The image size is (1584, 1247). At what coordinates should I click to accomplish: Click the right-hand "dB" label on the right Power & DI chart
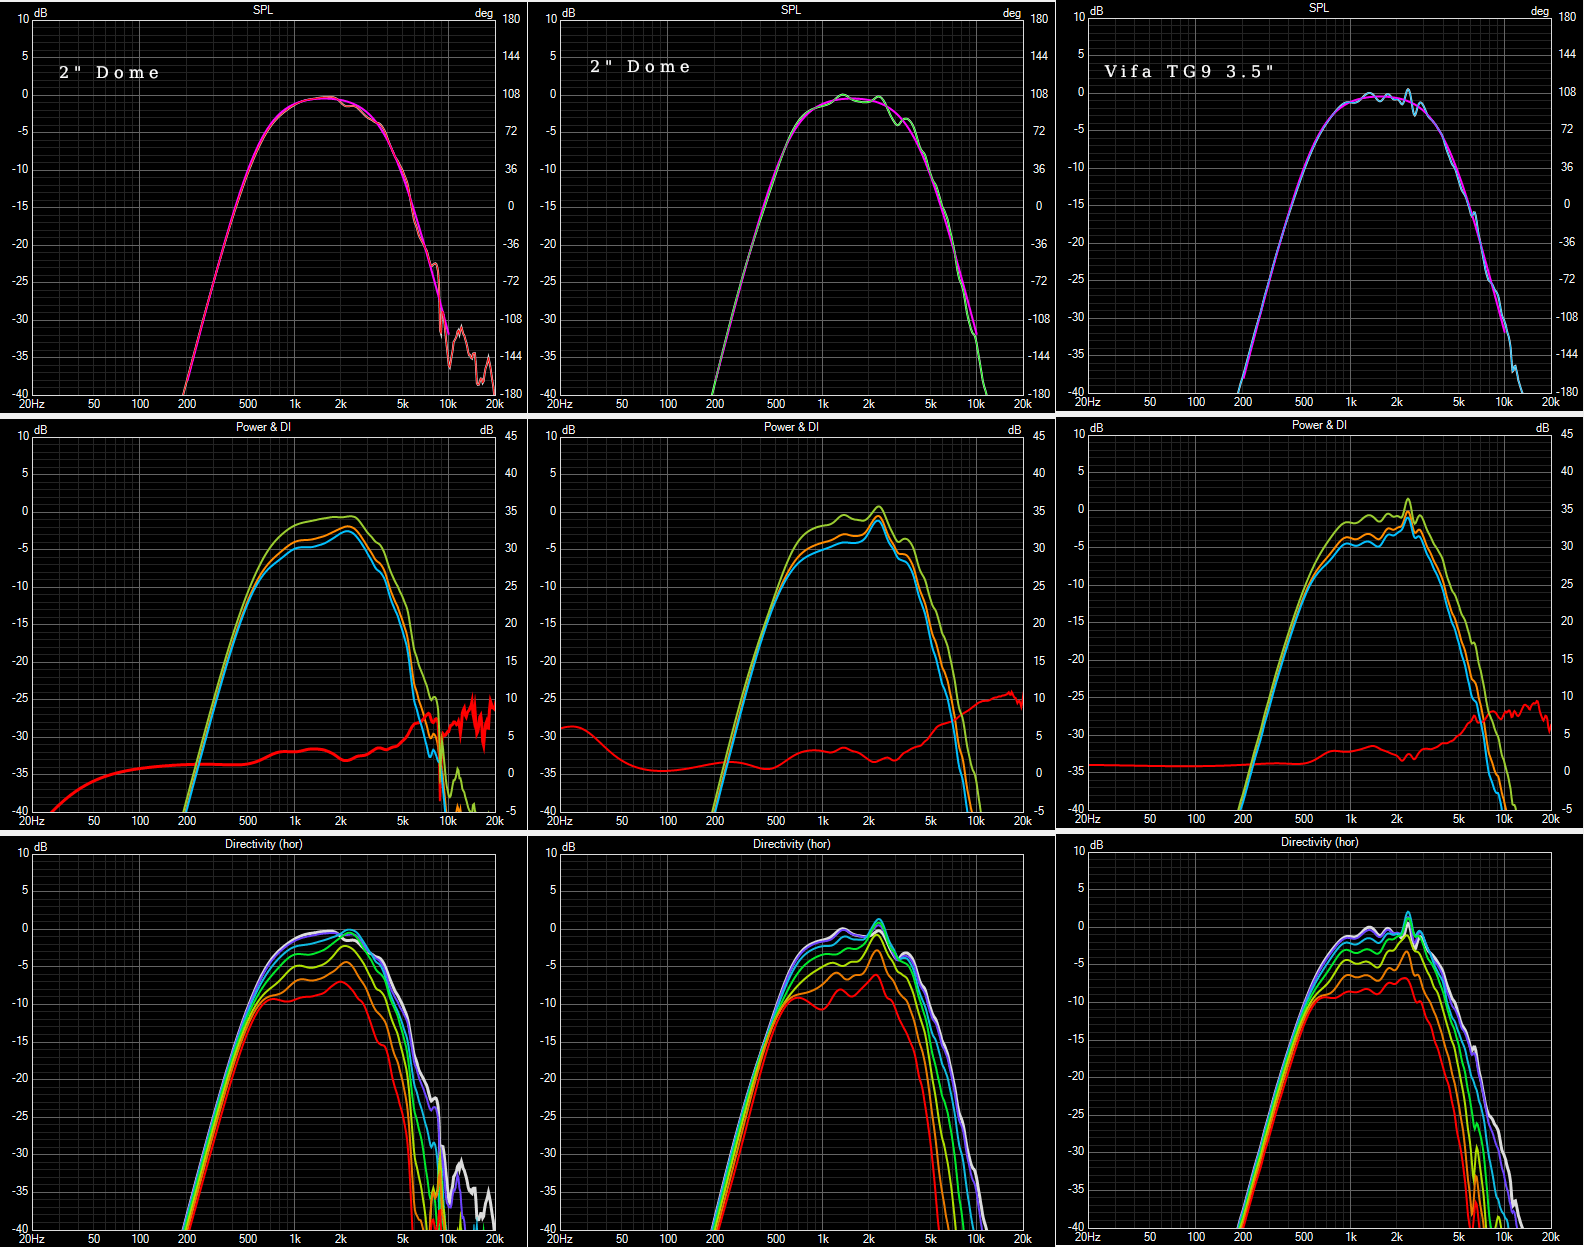1542,428
